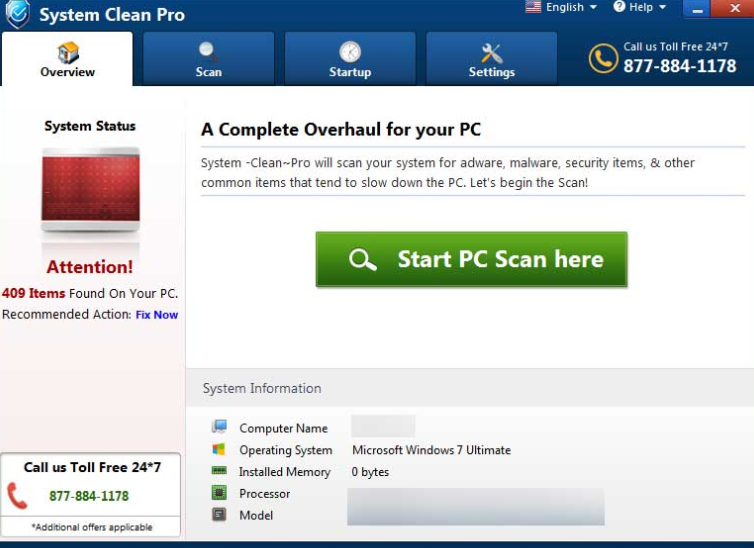754x548 pixels.
Task: Open the Scan tab
Action: (209, 59)
